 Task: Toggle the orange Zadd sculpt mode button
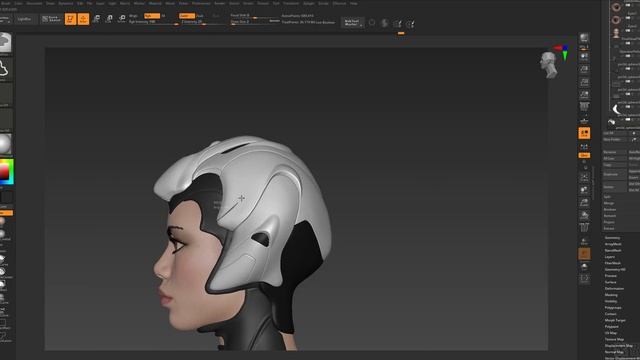[x=187, y=16]
